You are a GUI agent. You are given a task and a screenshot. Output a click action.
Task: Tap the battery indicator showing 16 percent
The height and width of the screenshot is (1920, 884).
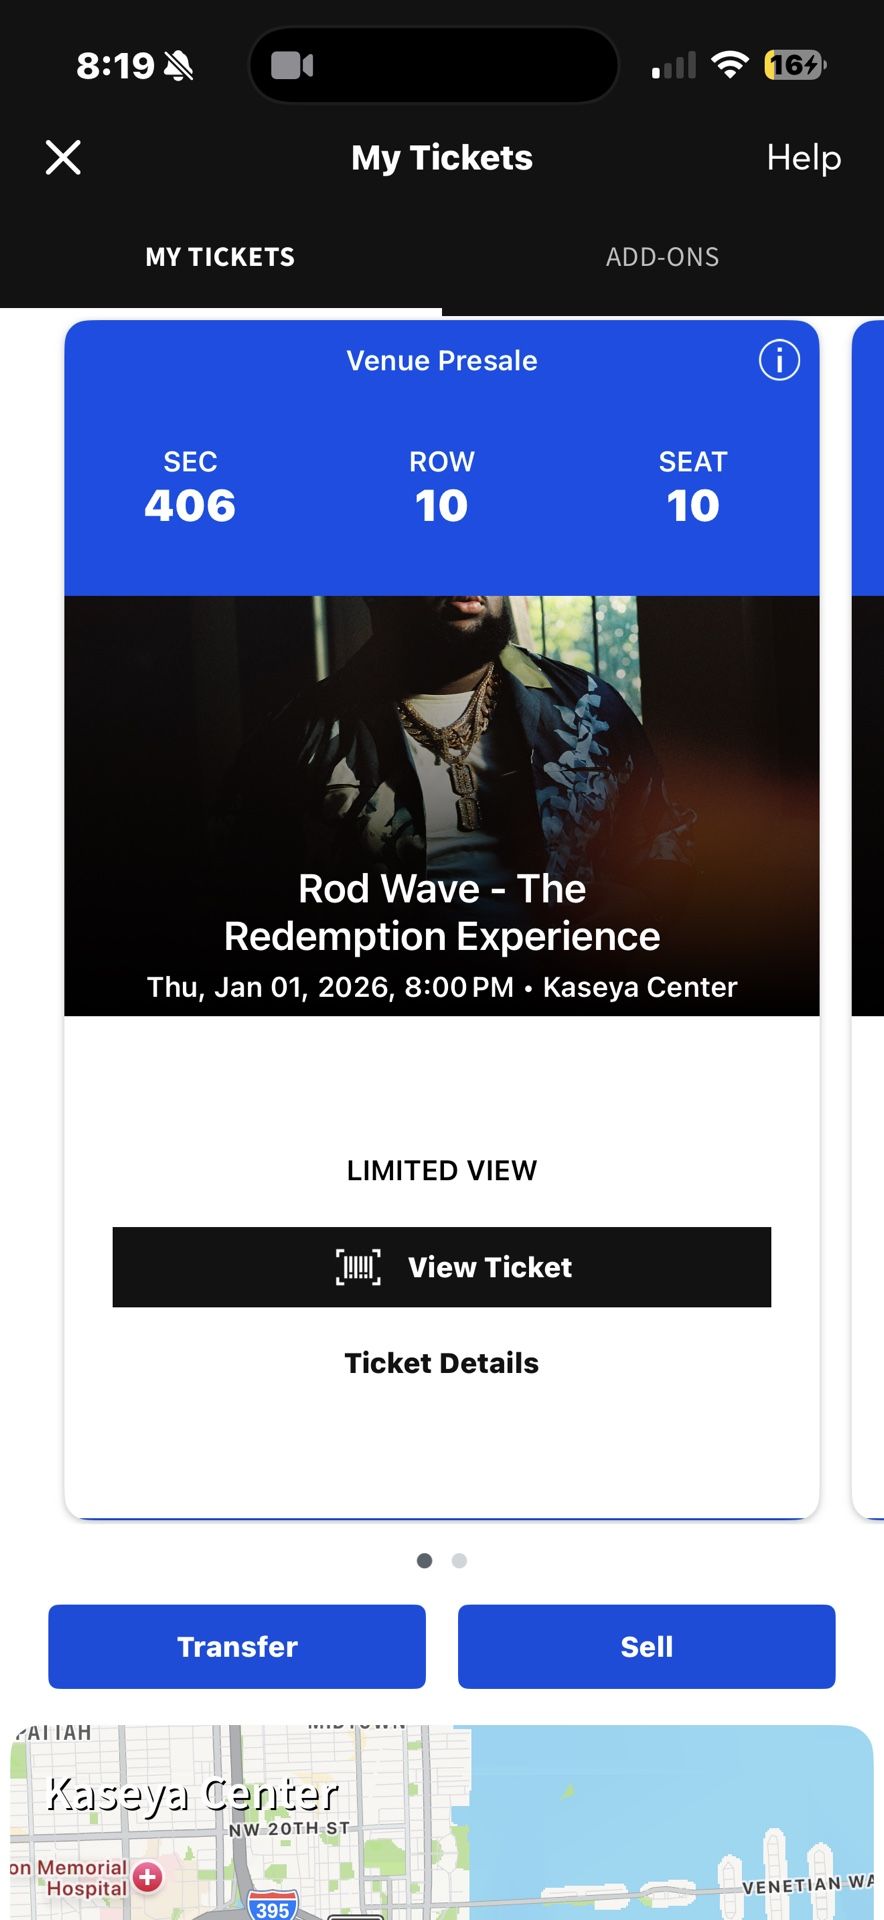pyautogui.click(x=793, y=64)
